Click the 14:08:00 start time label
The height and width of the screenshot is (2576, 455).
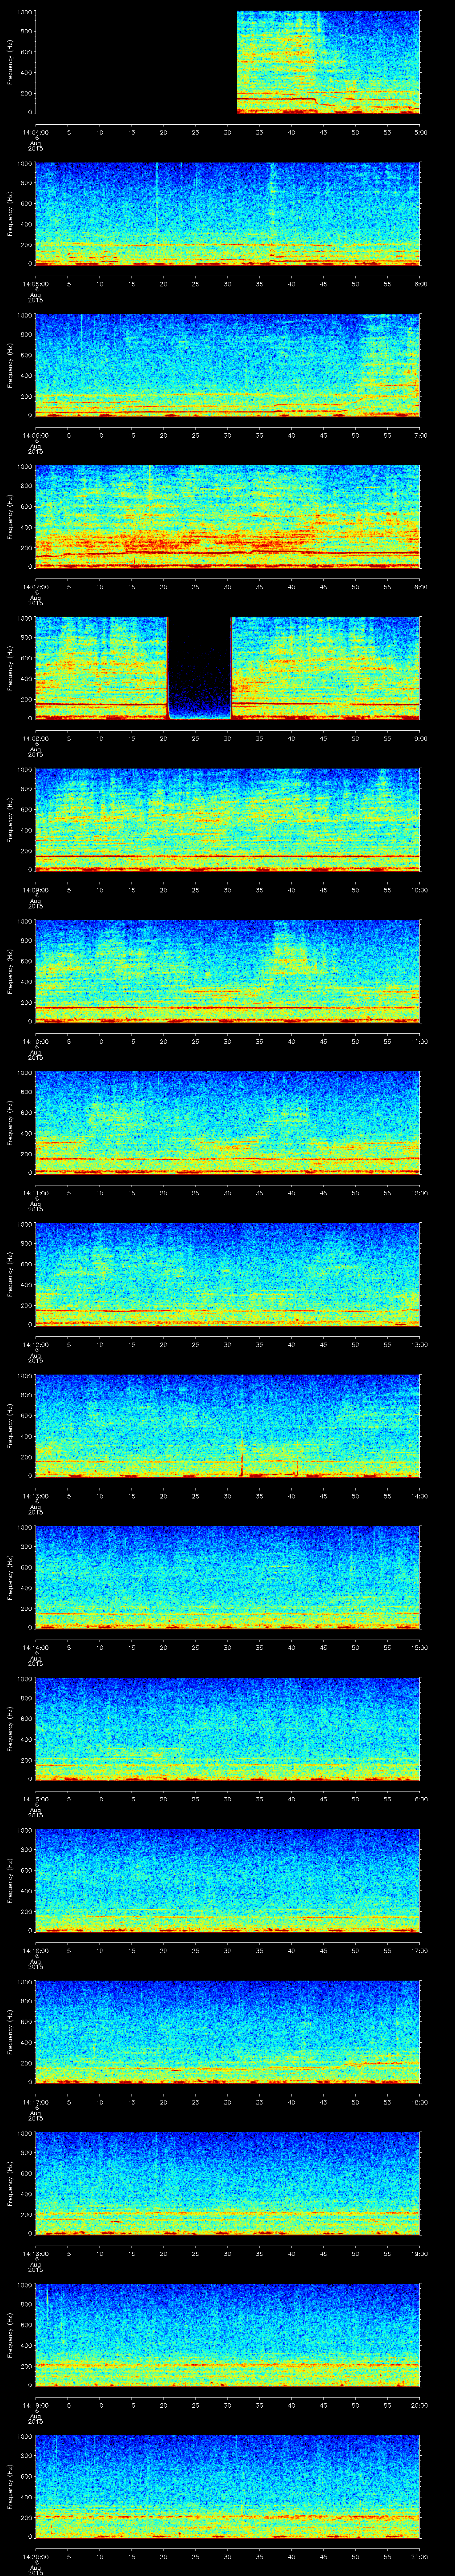point(35,738)
